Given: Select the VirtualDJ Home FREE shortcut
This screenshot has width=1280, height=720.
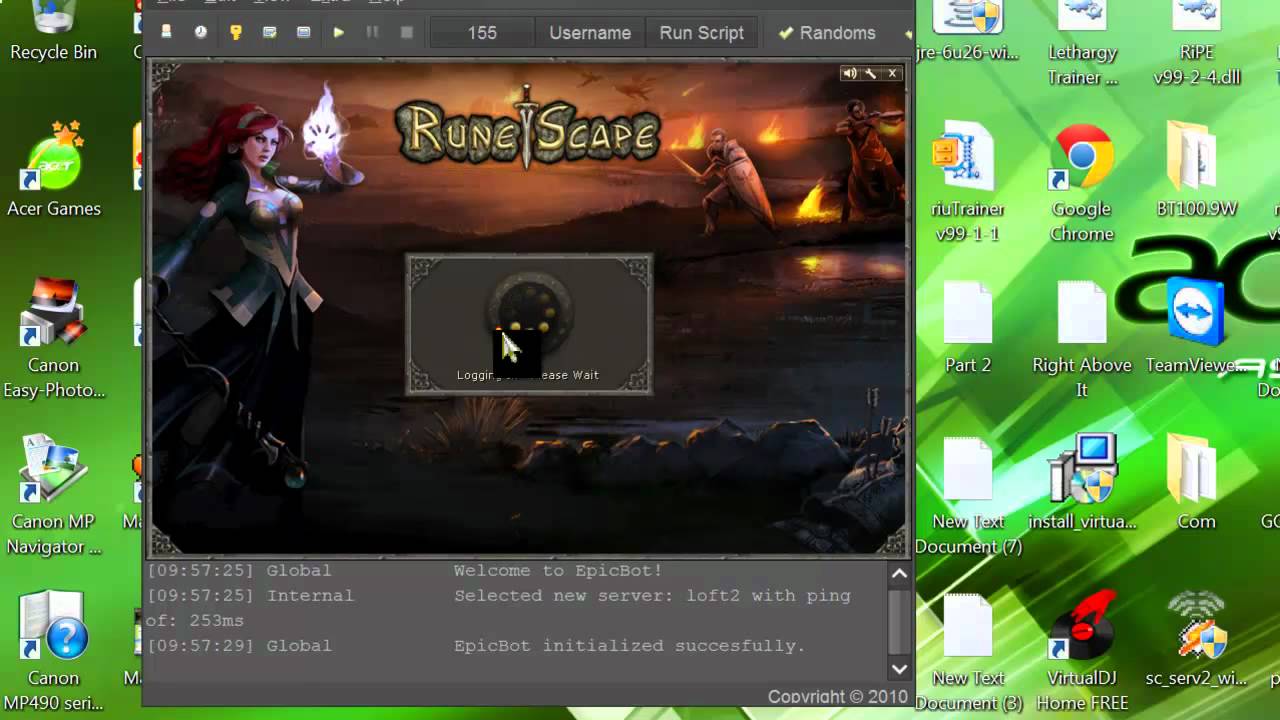Looking at the screenshot, I should (x=1082, y=652).
